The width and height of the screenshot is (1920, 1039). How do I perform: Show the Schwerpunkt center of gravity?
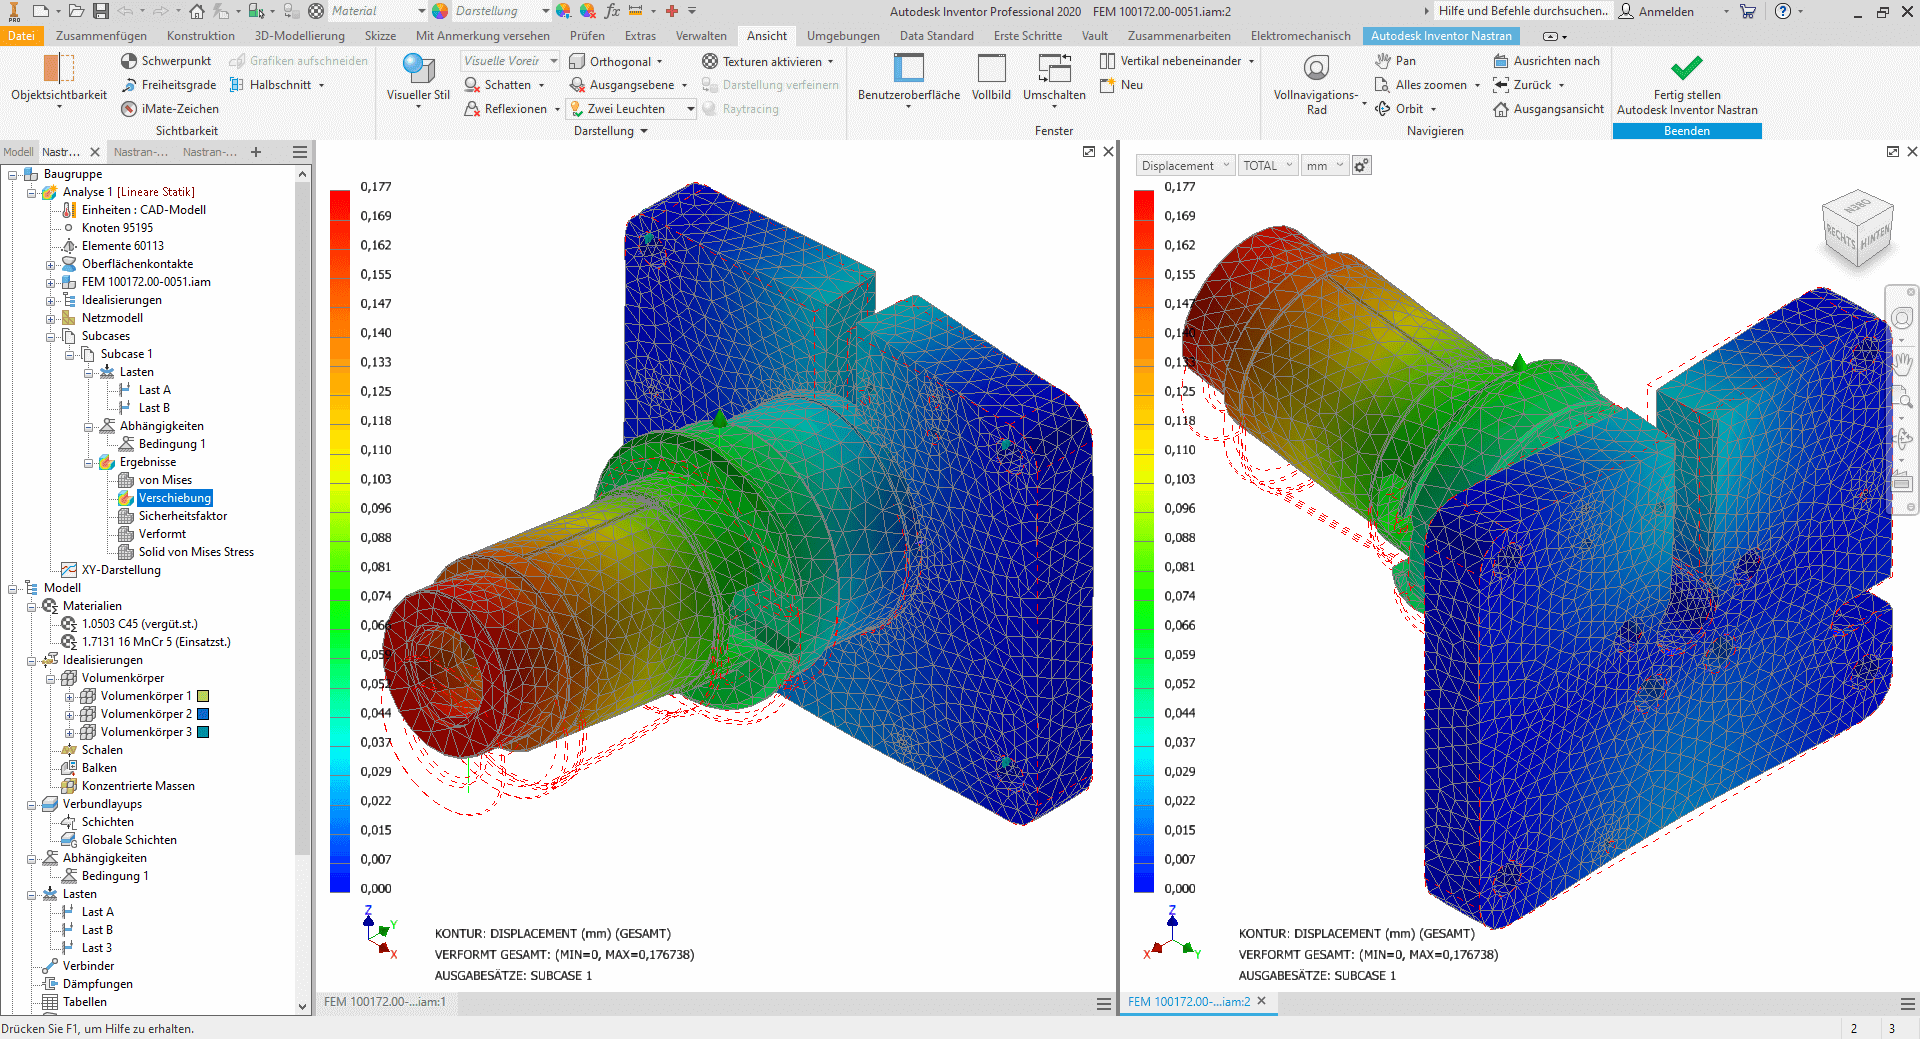[166, 61]
